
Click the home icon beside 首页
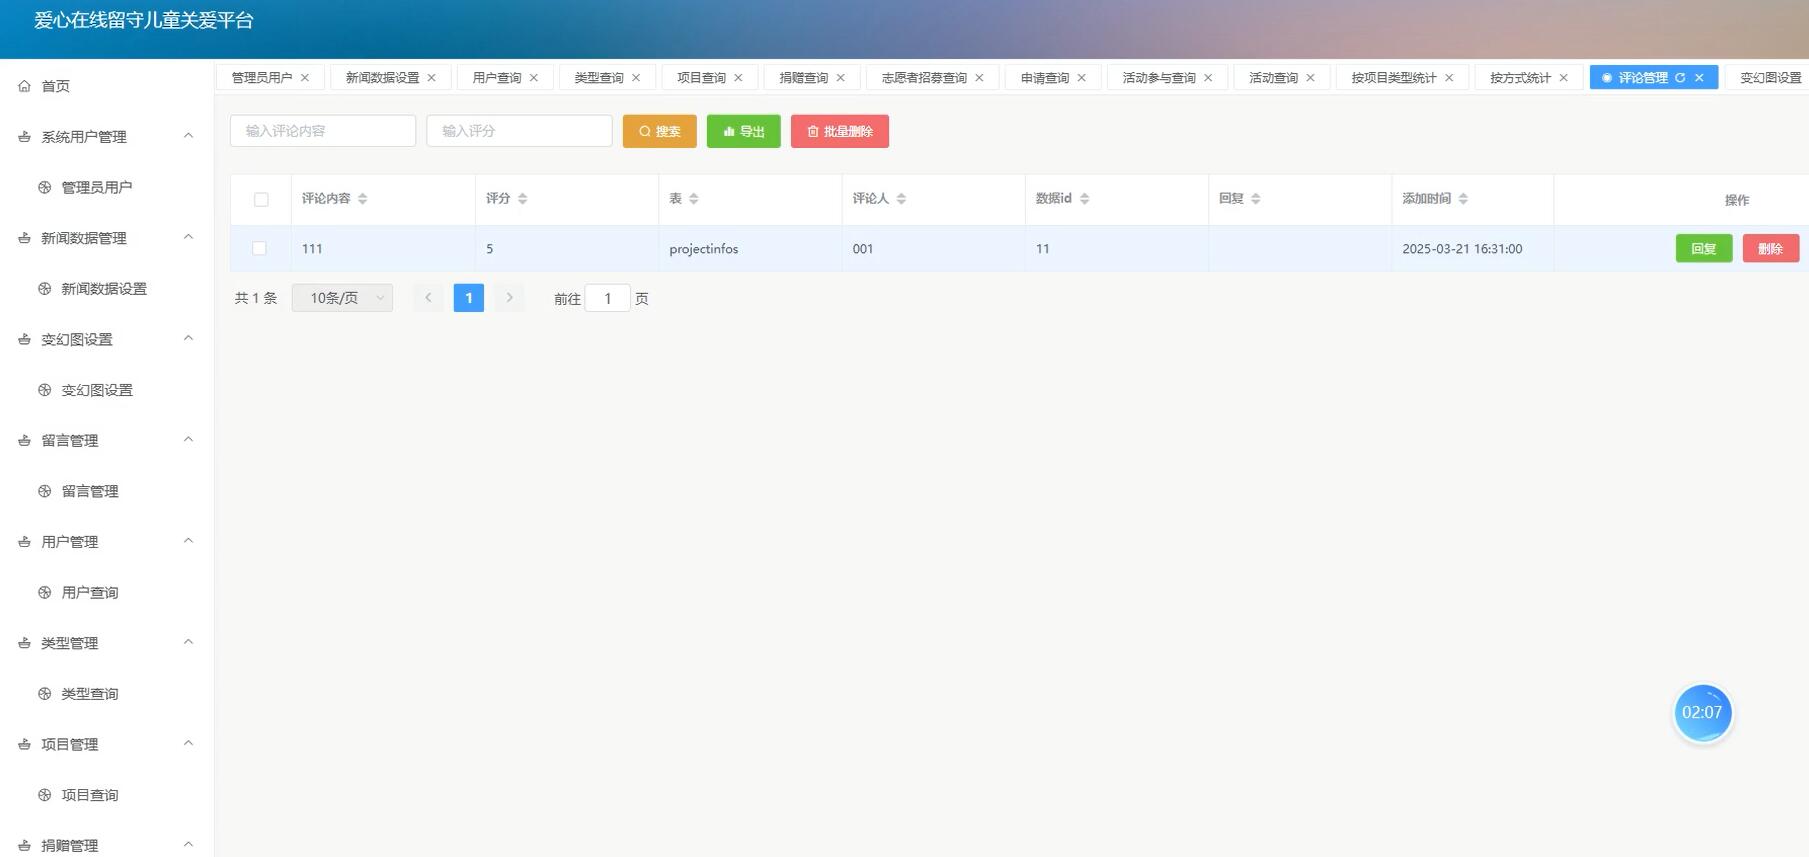point(24,86)
